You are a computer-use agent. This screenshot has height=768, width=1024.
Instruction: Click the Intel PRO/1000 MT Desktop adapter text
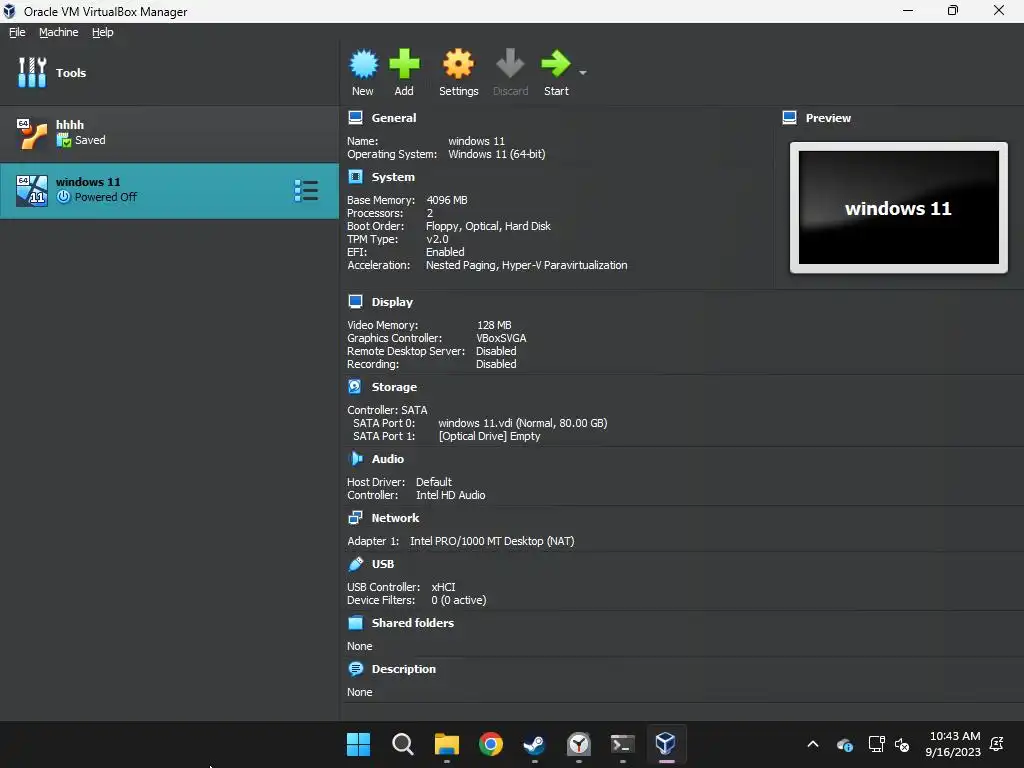click(x=492, y=541)
